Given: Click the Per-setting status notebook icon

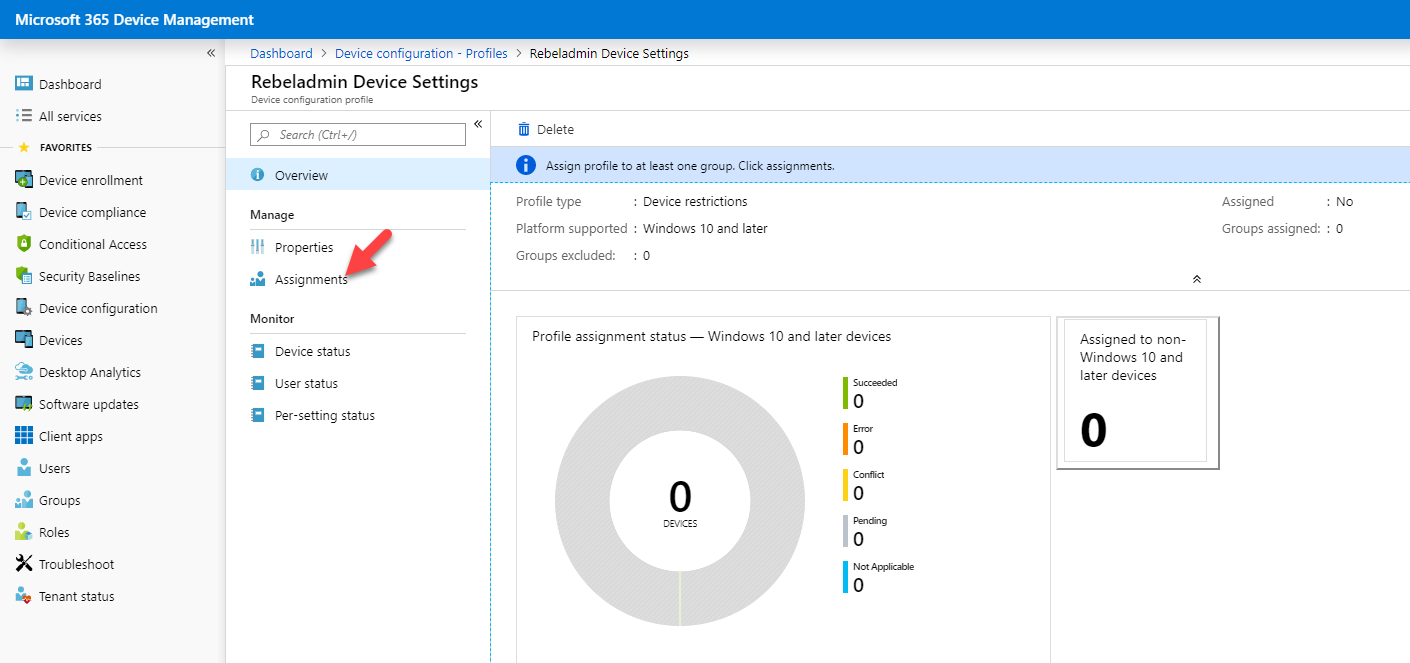Looking at the screenshot, I should coord(257,415).
